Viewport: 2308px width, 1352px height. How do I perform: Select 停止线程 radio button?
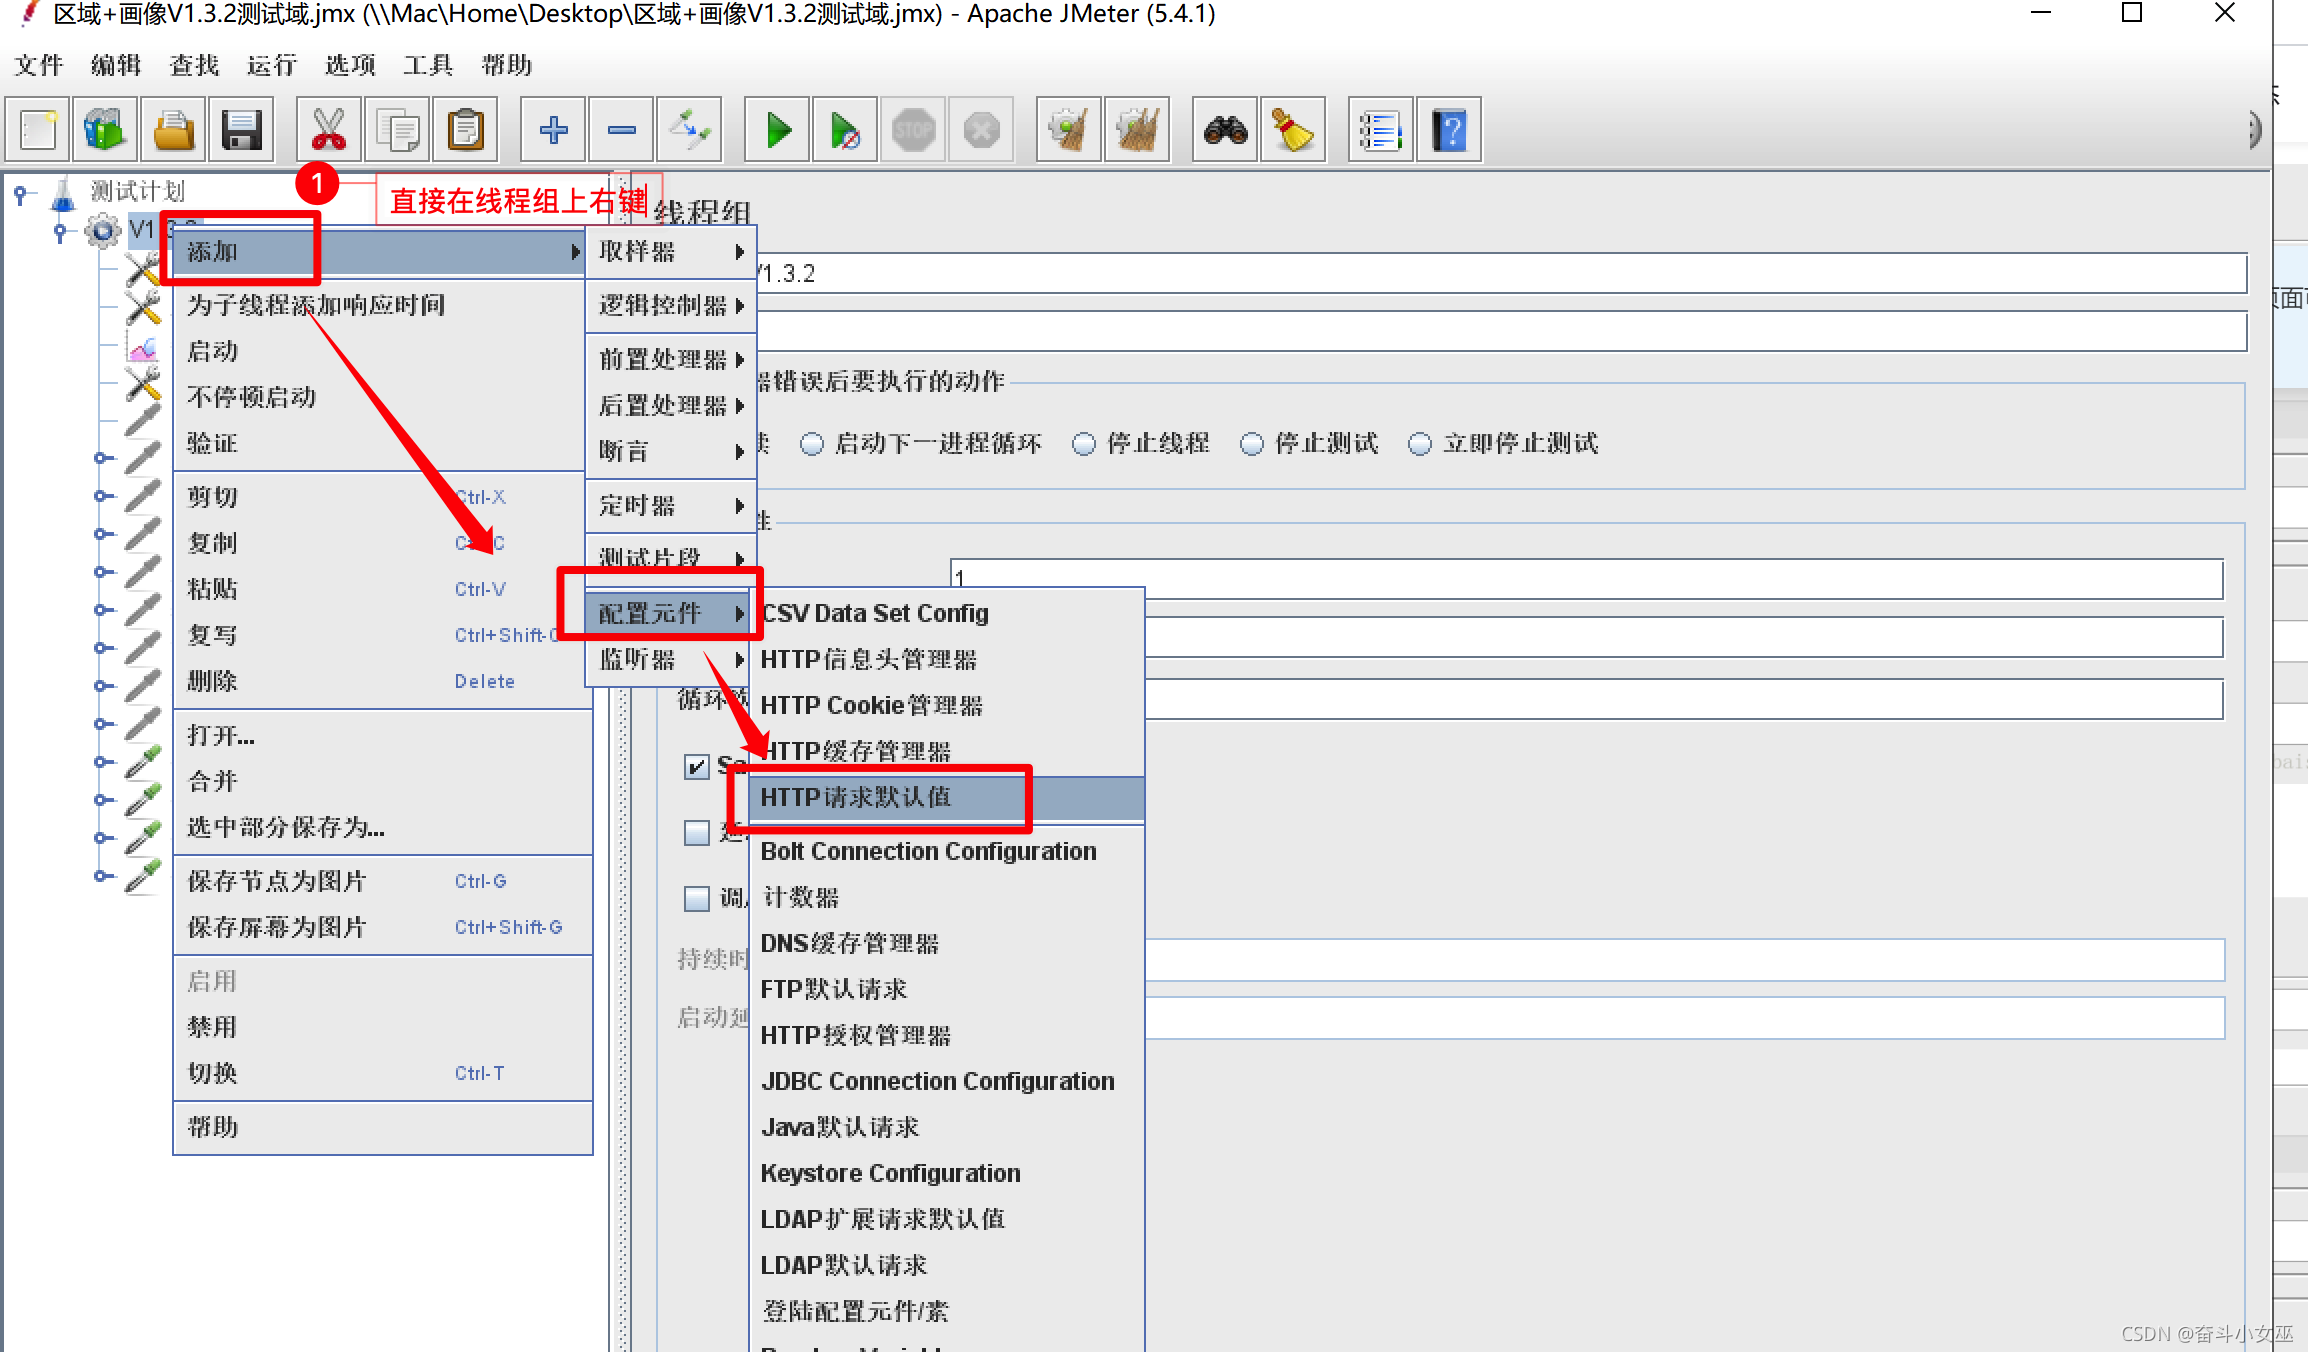(x=1084, y=444)
